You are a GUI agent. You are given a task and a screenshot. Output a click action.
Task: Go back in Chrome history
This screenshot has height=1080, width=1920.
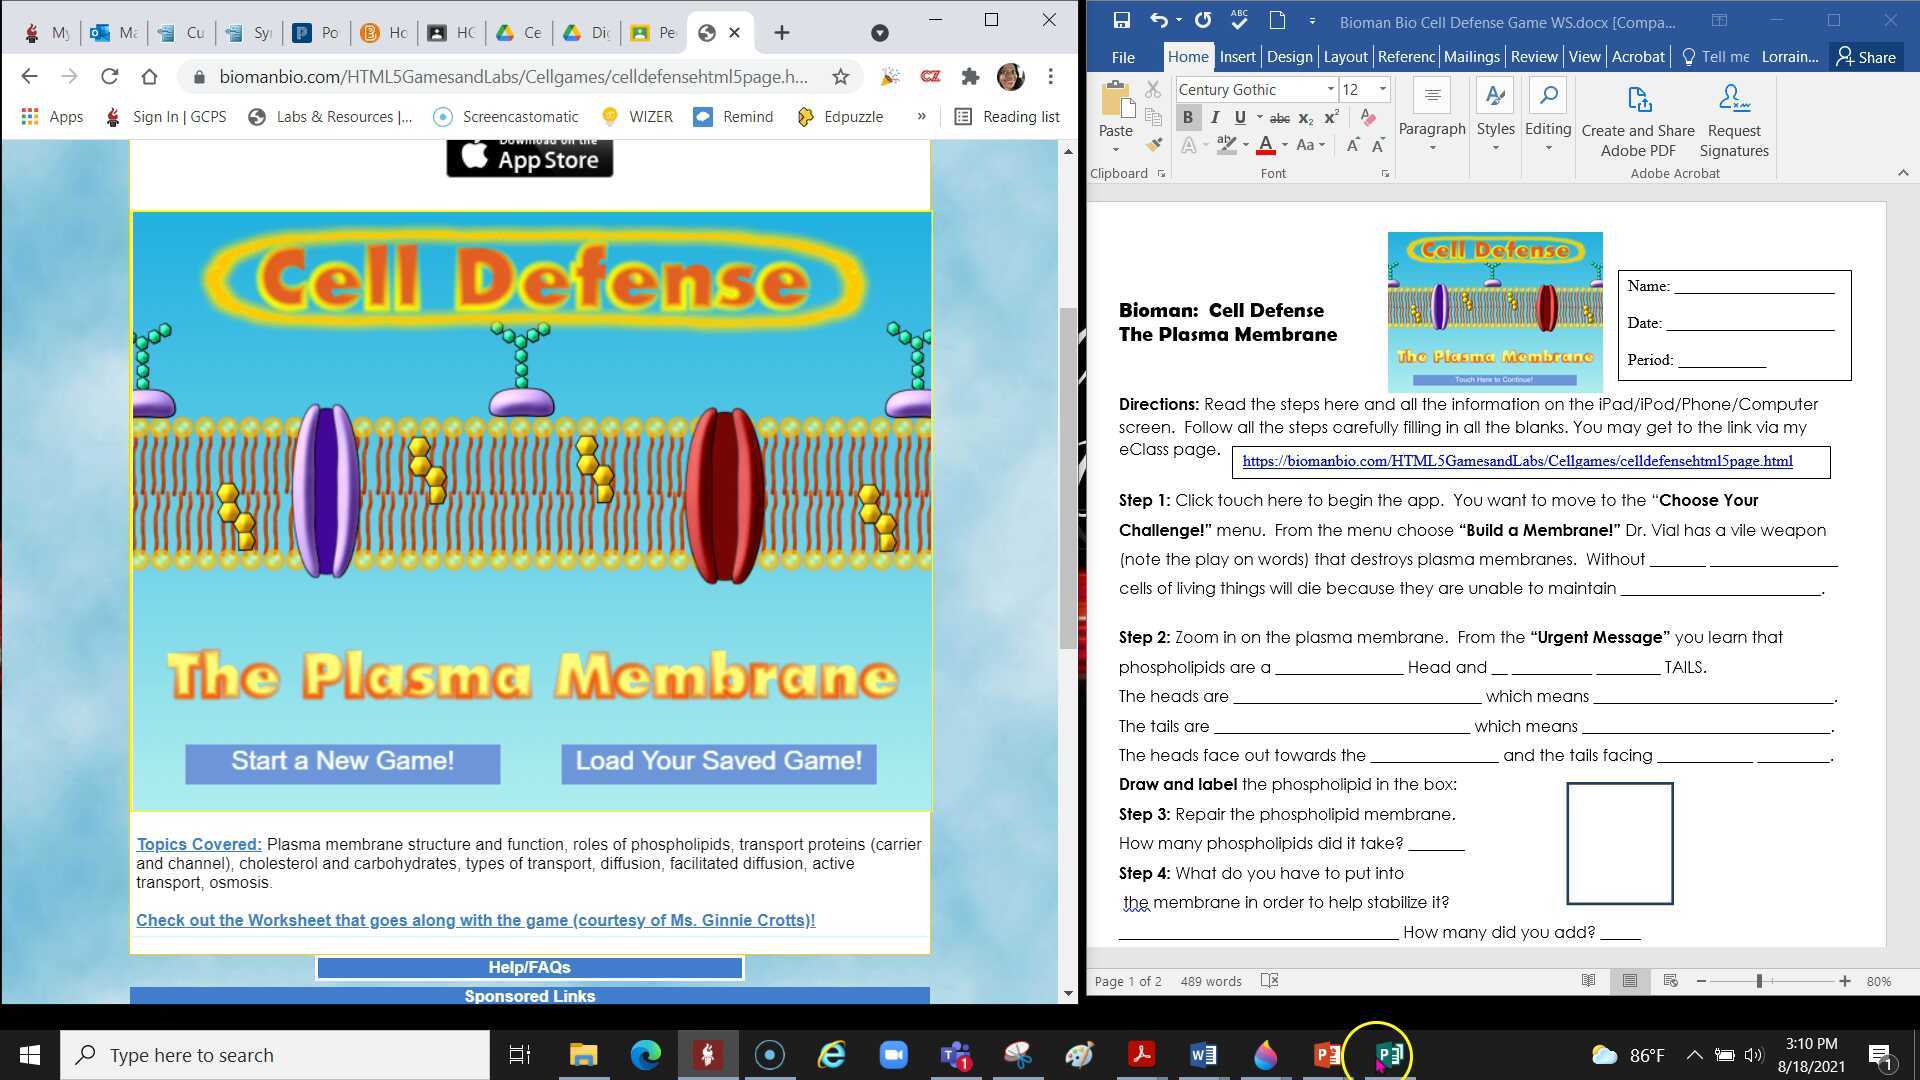[29, 76]
